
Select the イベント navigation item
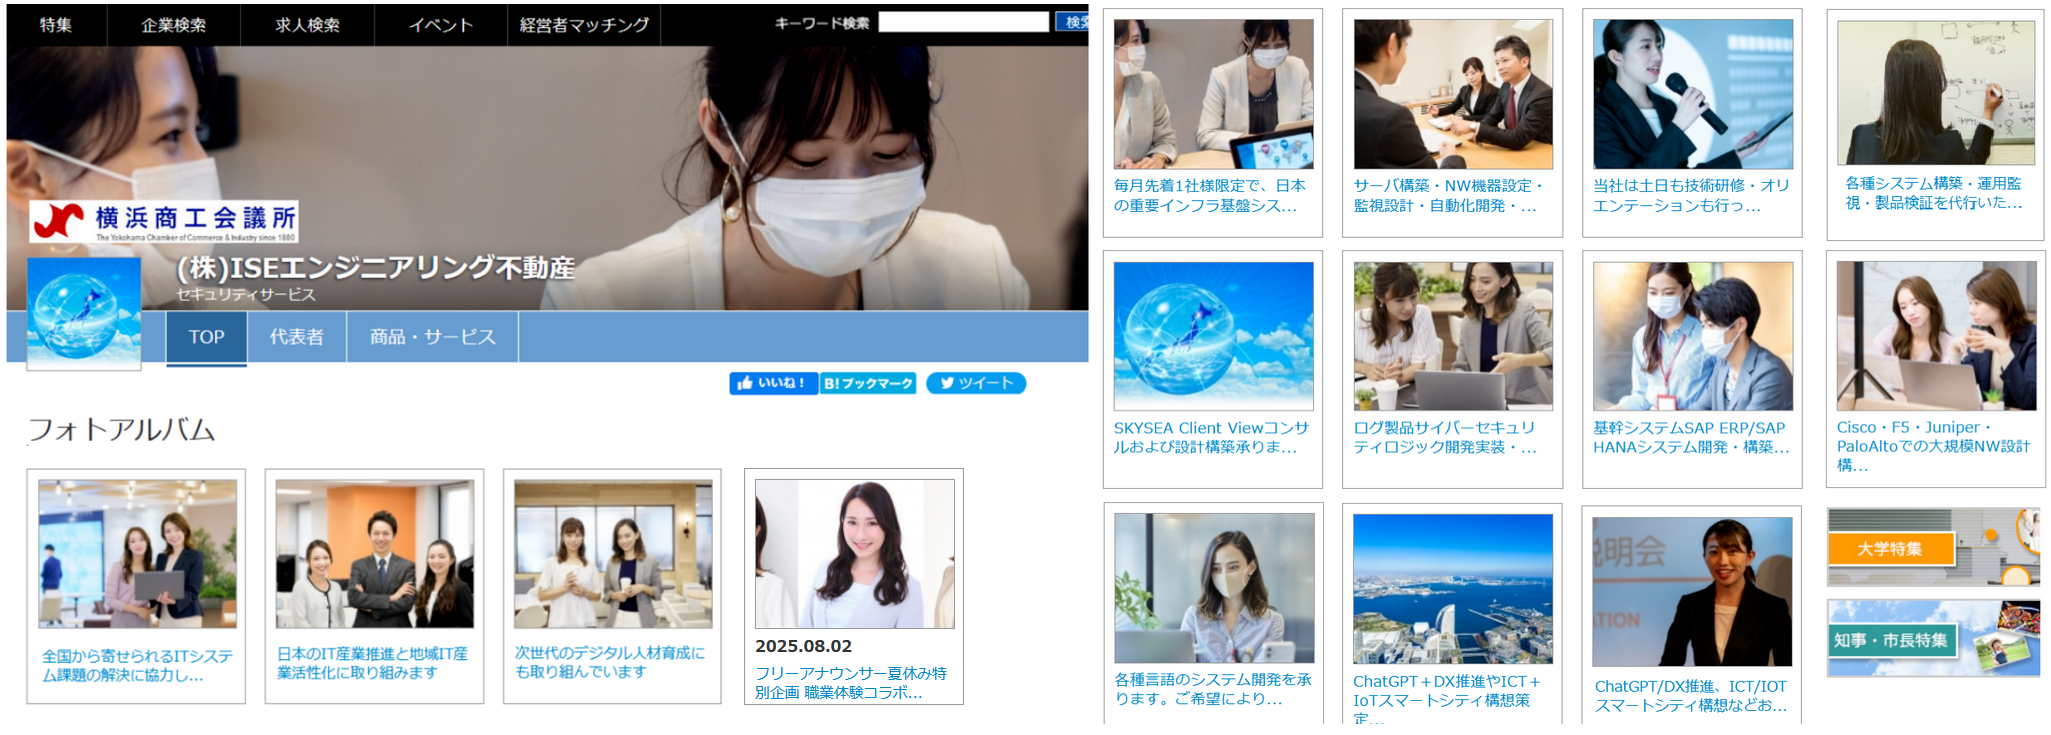(x=440, y=25)
